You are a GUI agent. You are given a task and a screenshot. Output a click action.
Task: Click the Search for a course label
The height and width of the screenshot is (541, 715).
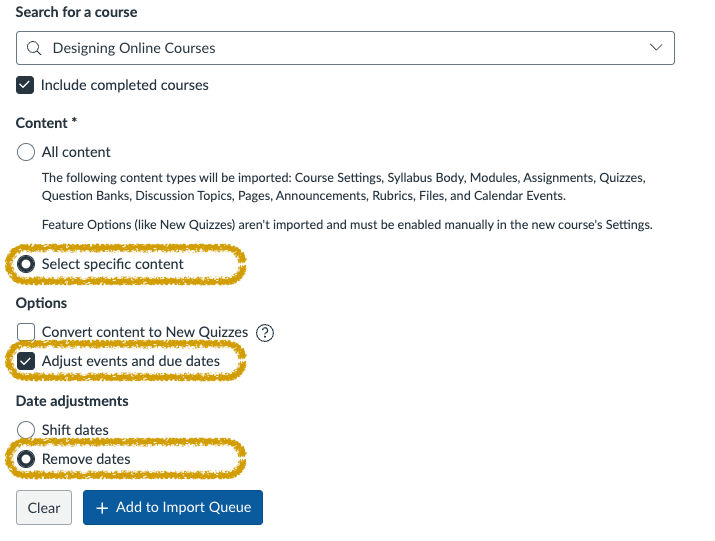point(77,12)
